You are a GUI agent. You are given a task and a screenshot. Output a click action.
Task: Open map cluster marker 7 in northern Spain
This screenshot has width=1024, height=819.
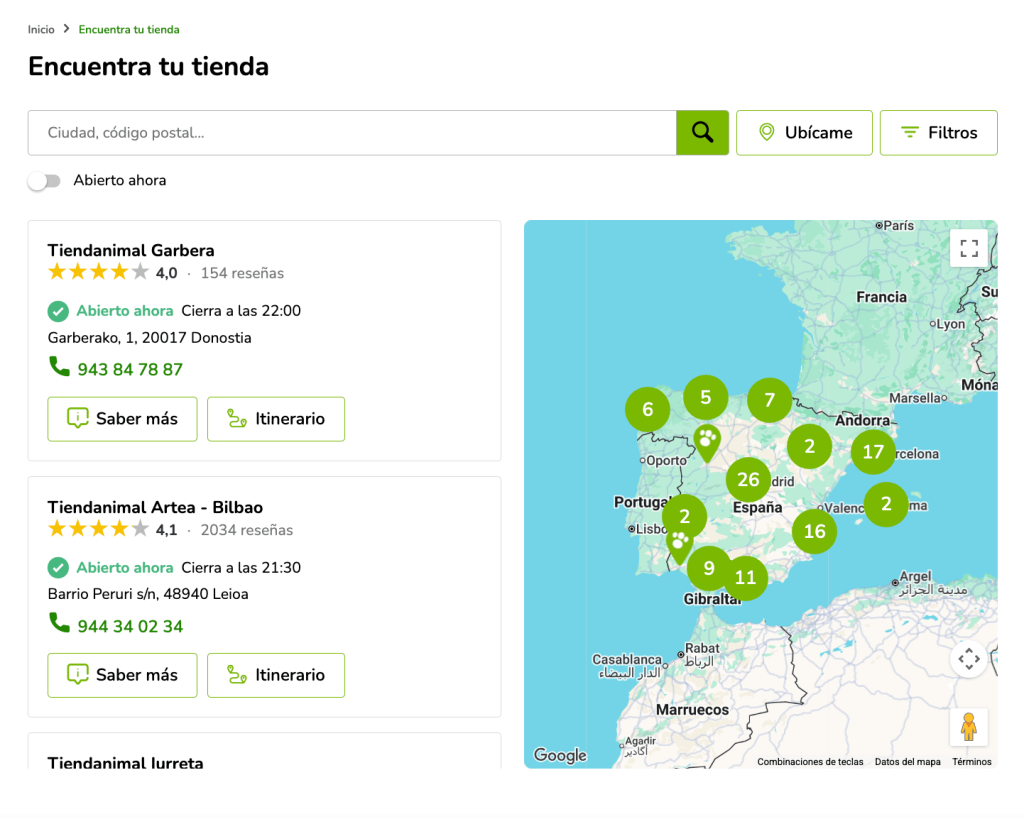pos(769,400)
